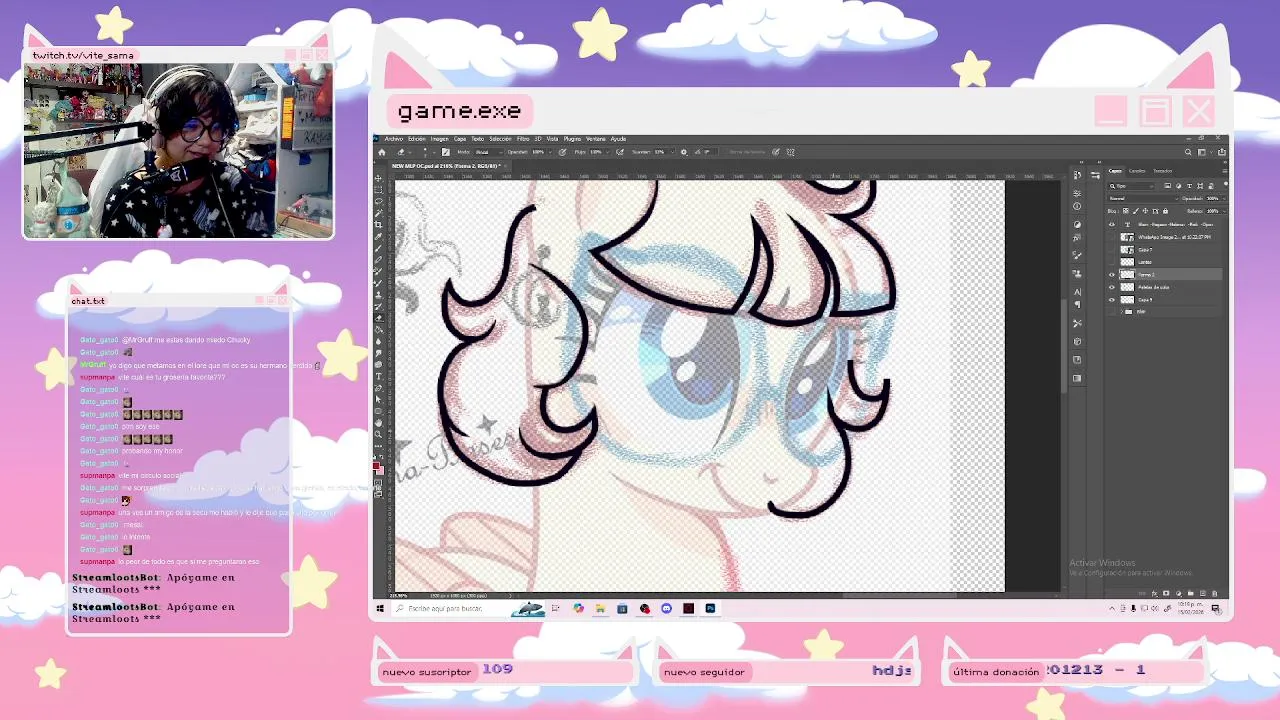Screen dimensions: 1280x720
Task: Open the Filtro menu
Action: pyautogui.click(x=523, y=139)
